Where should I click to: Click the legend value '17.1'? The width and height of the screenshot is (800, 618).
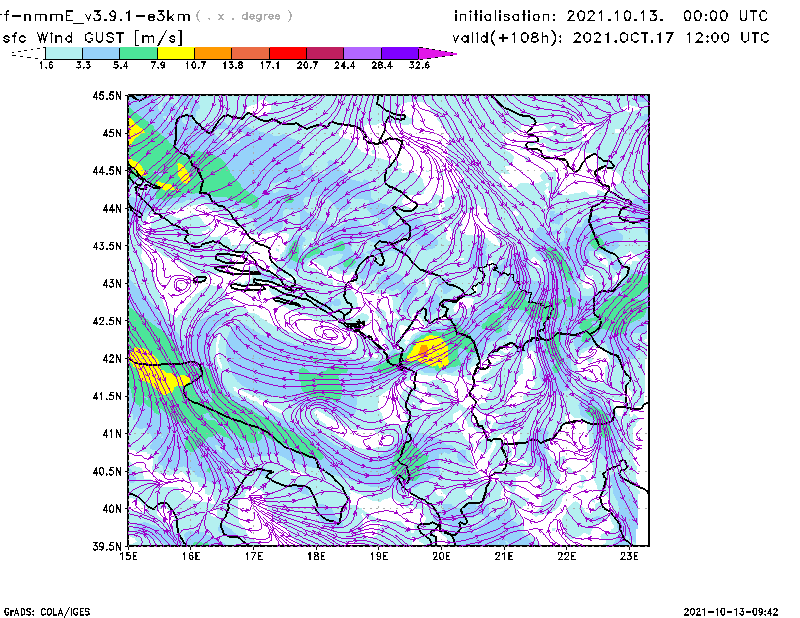pyautogui.click(x=270, y=65)
